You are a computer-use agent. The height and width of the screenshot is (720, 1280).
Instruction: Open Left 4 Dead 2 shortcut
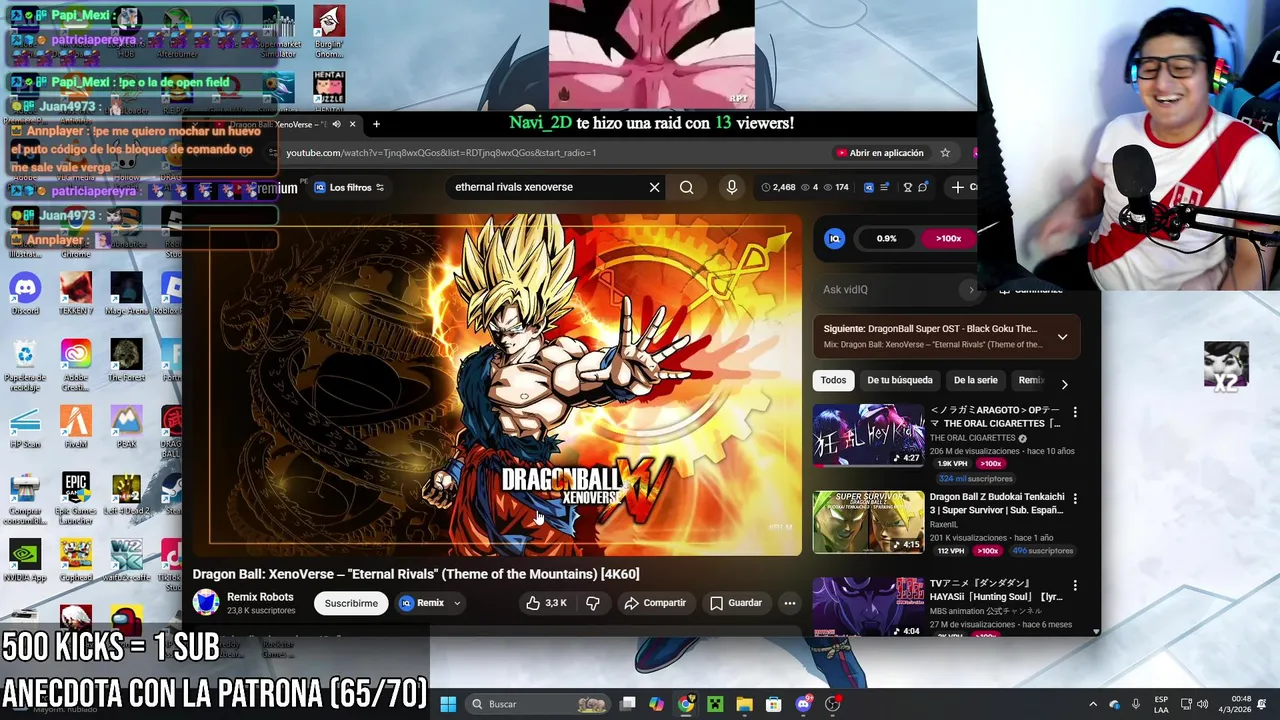(x=127, y=495)
